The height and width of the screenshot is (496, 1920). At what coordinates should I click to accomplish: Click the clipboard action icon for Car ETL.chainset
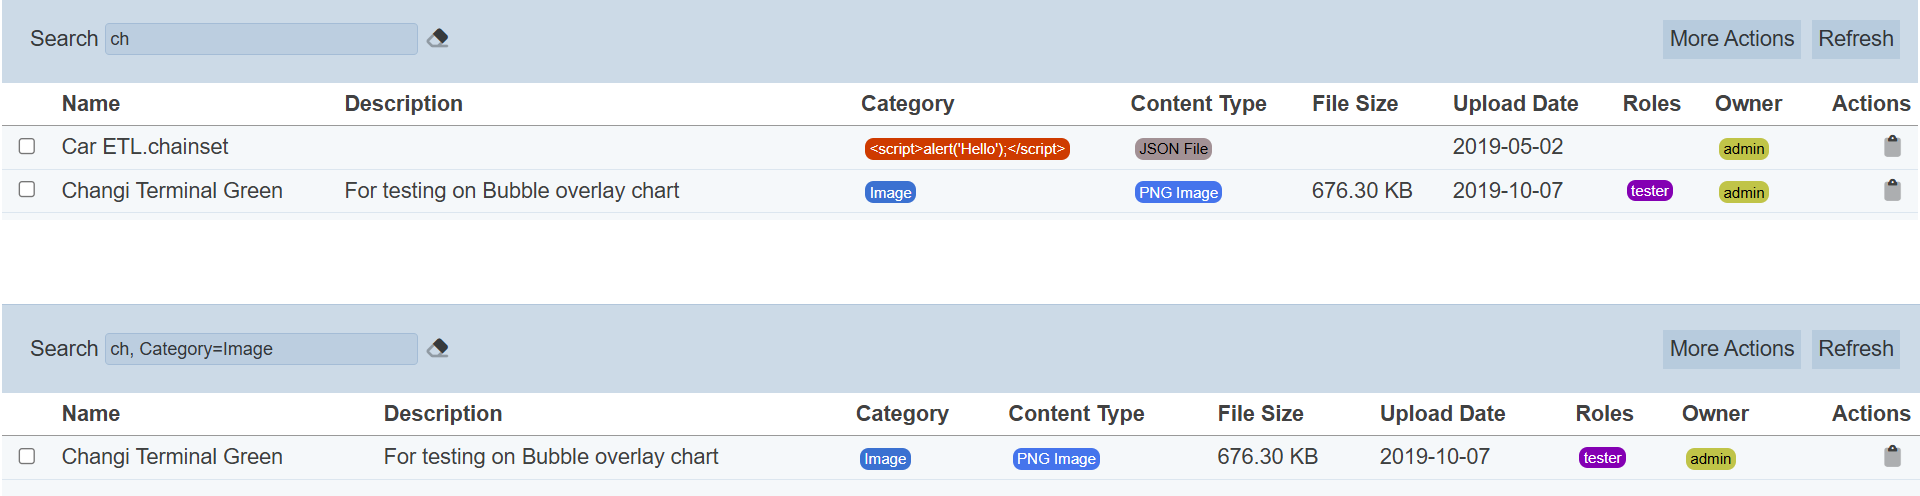pos(1892,147)
